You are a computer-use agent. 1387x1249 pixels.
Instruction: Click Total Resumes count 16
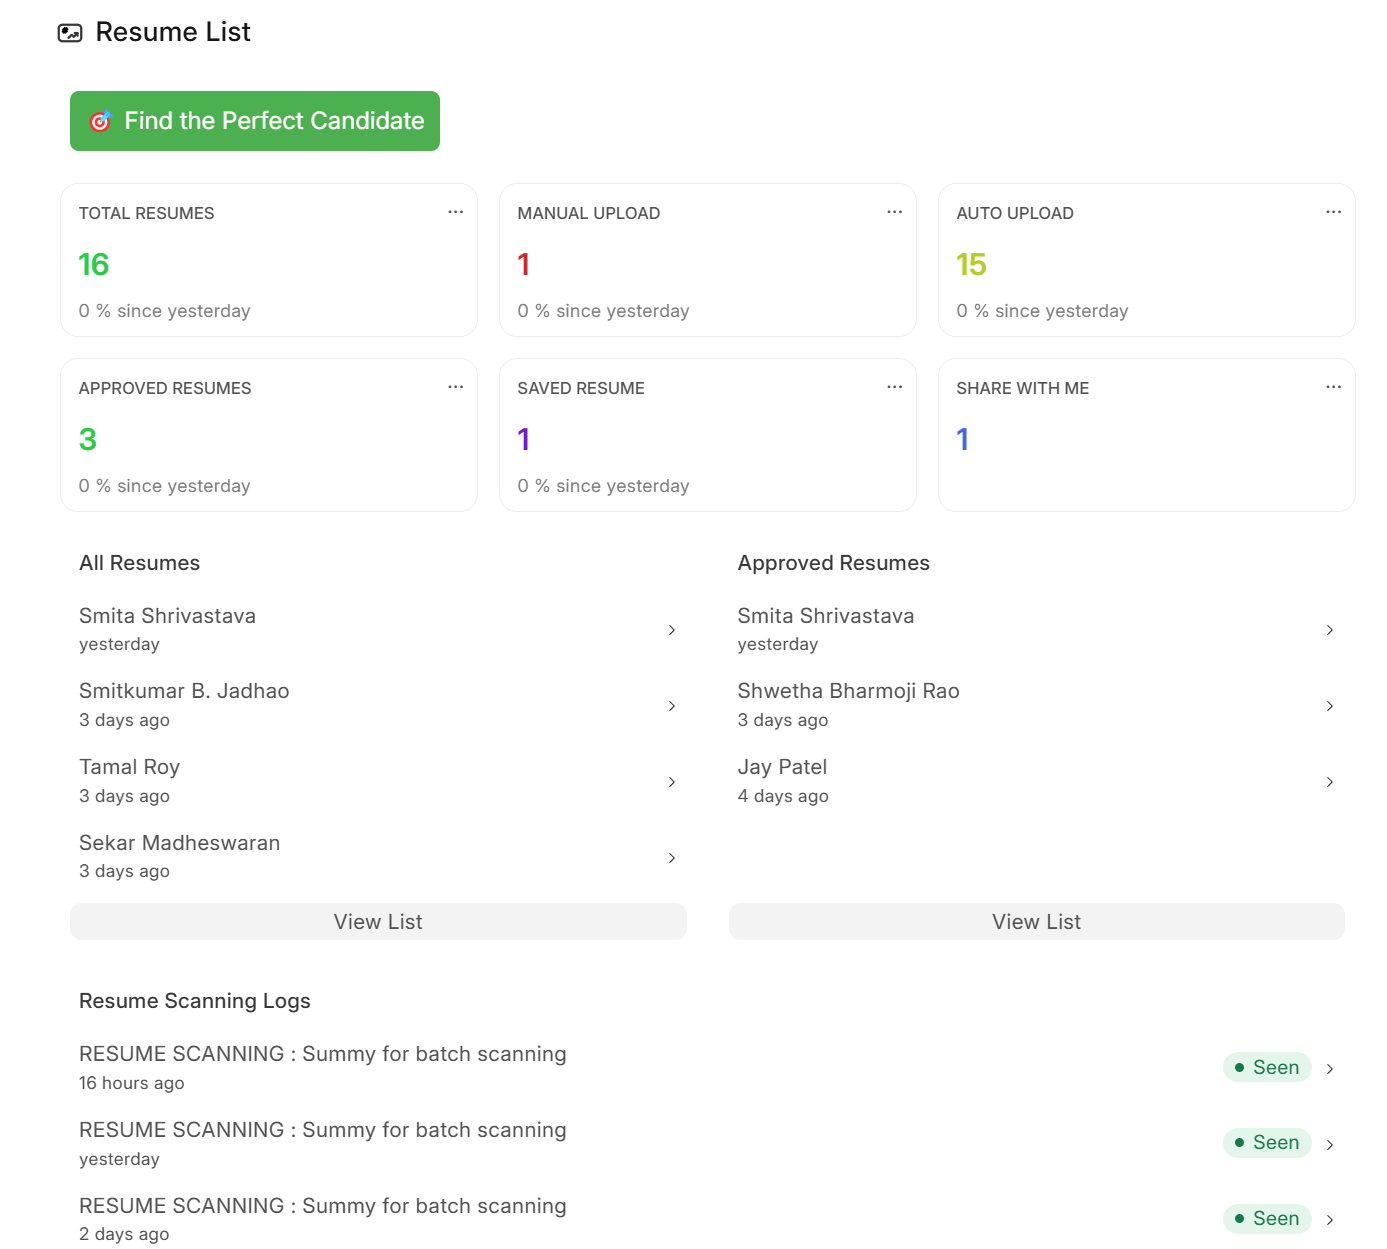click(94, 264)
